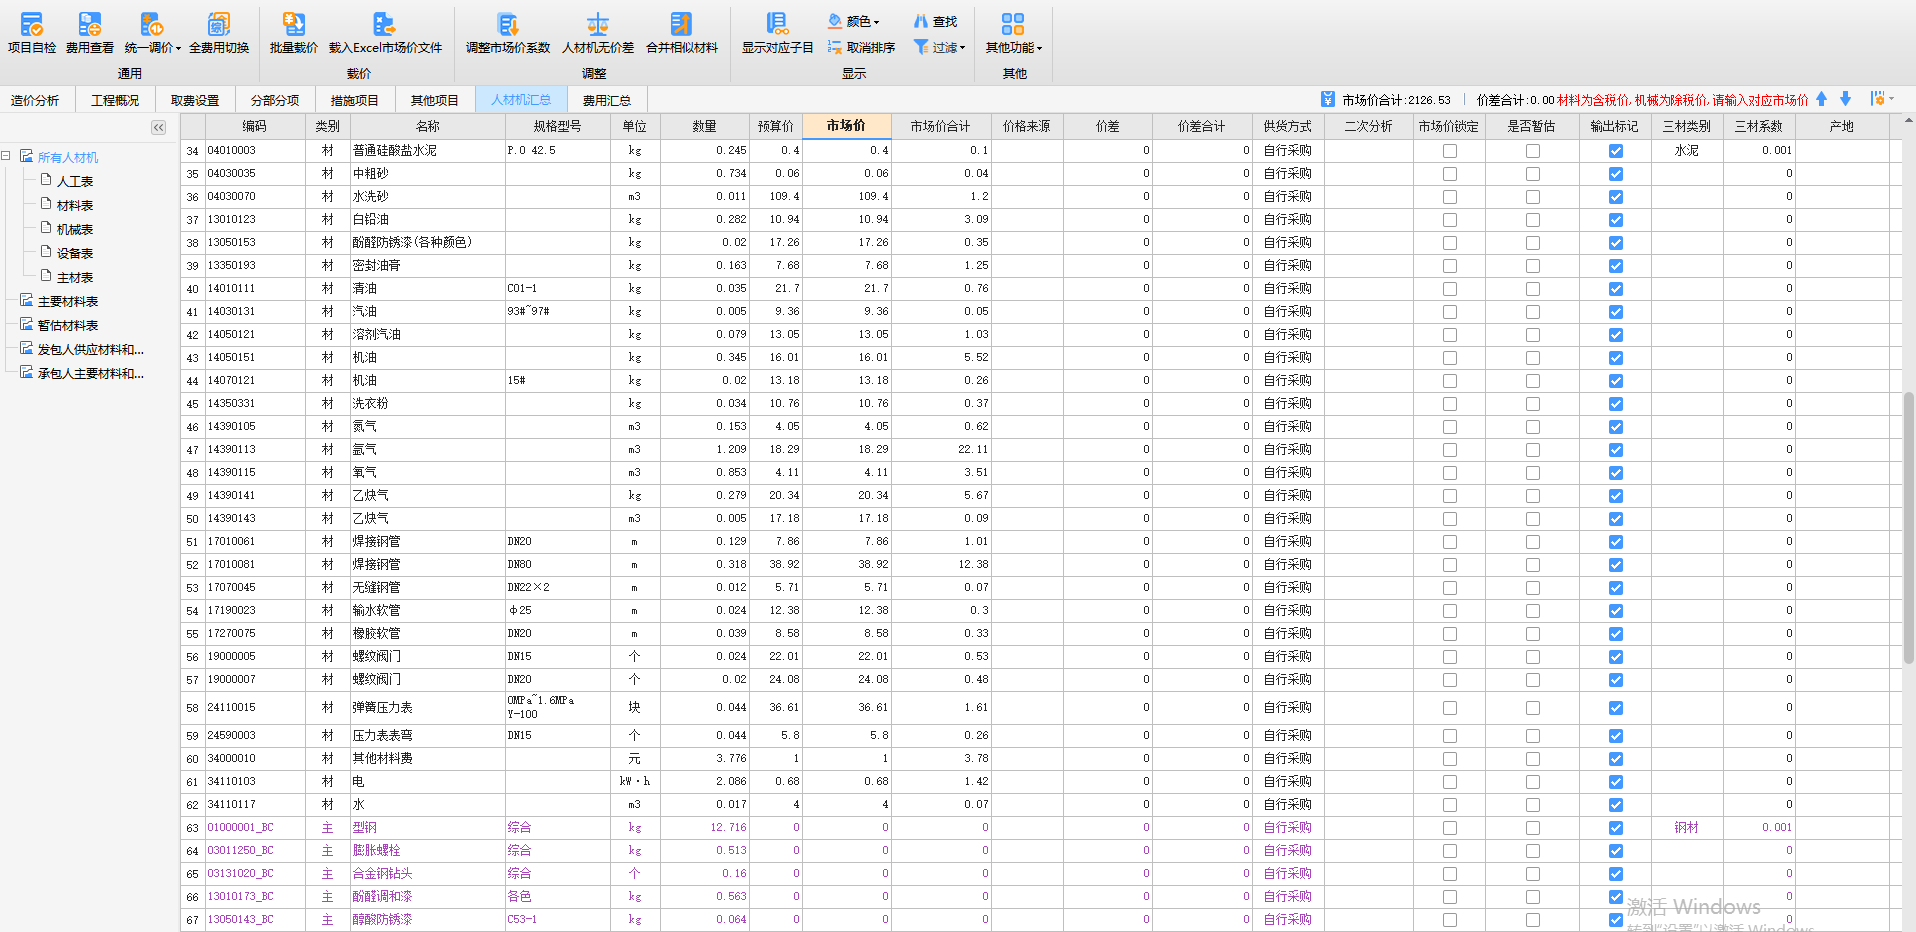Open the 查找 find tool
The image size is (1916, 932).
pos(935,21)
